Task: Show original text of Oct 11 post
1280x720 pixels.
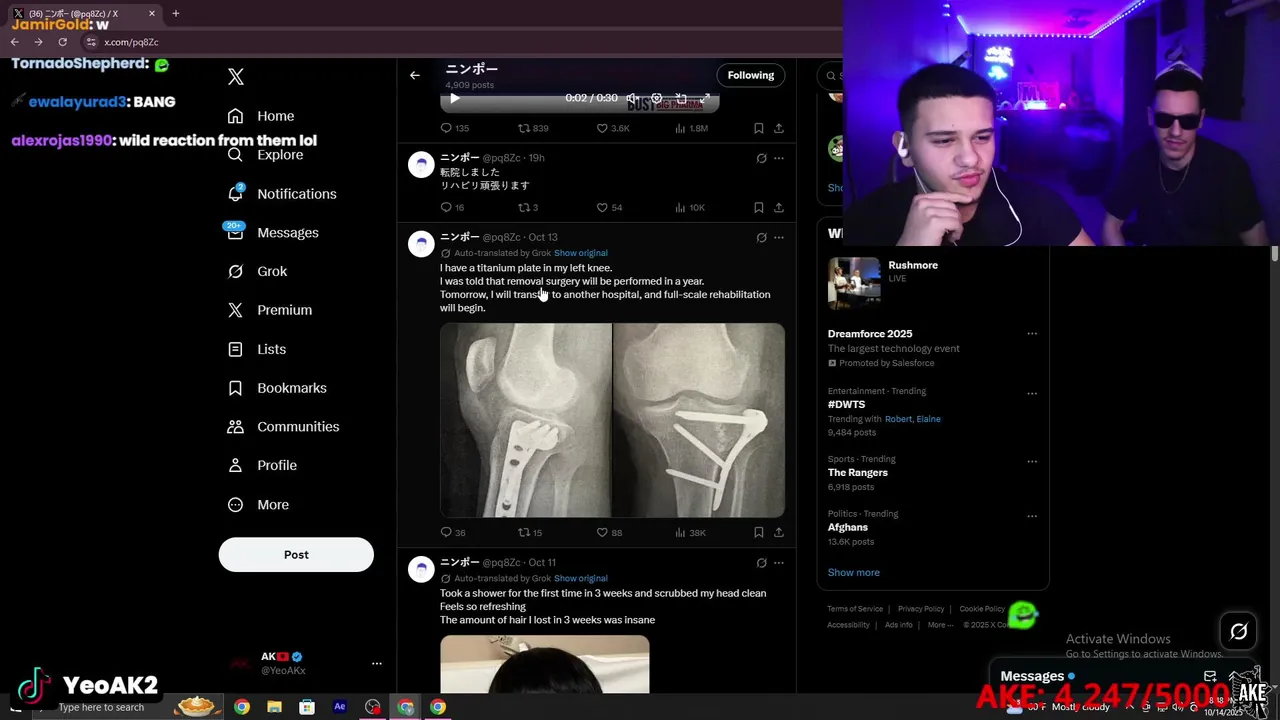Action: click(x=581, y=579)
